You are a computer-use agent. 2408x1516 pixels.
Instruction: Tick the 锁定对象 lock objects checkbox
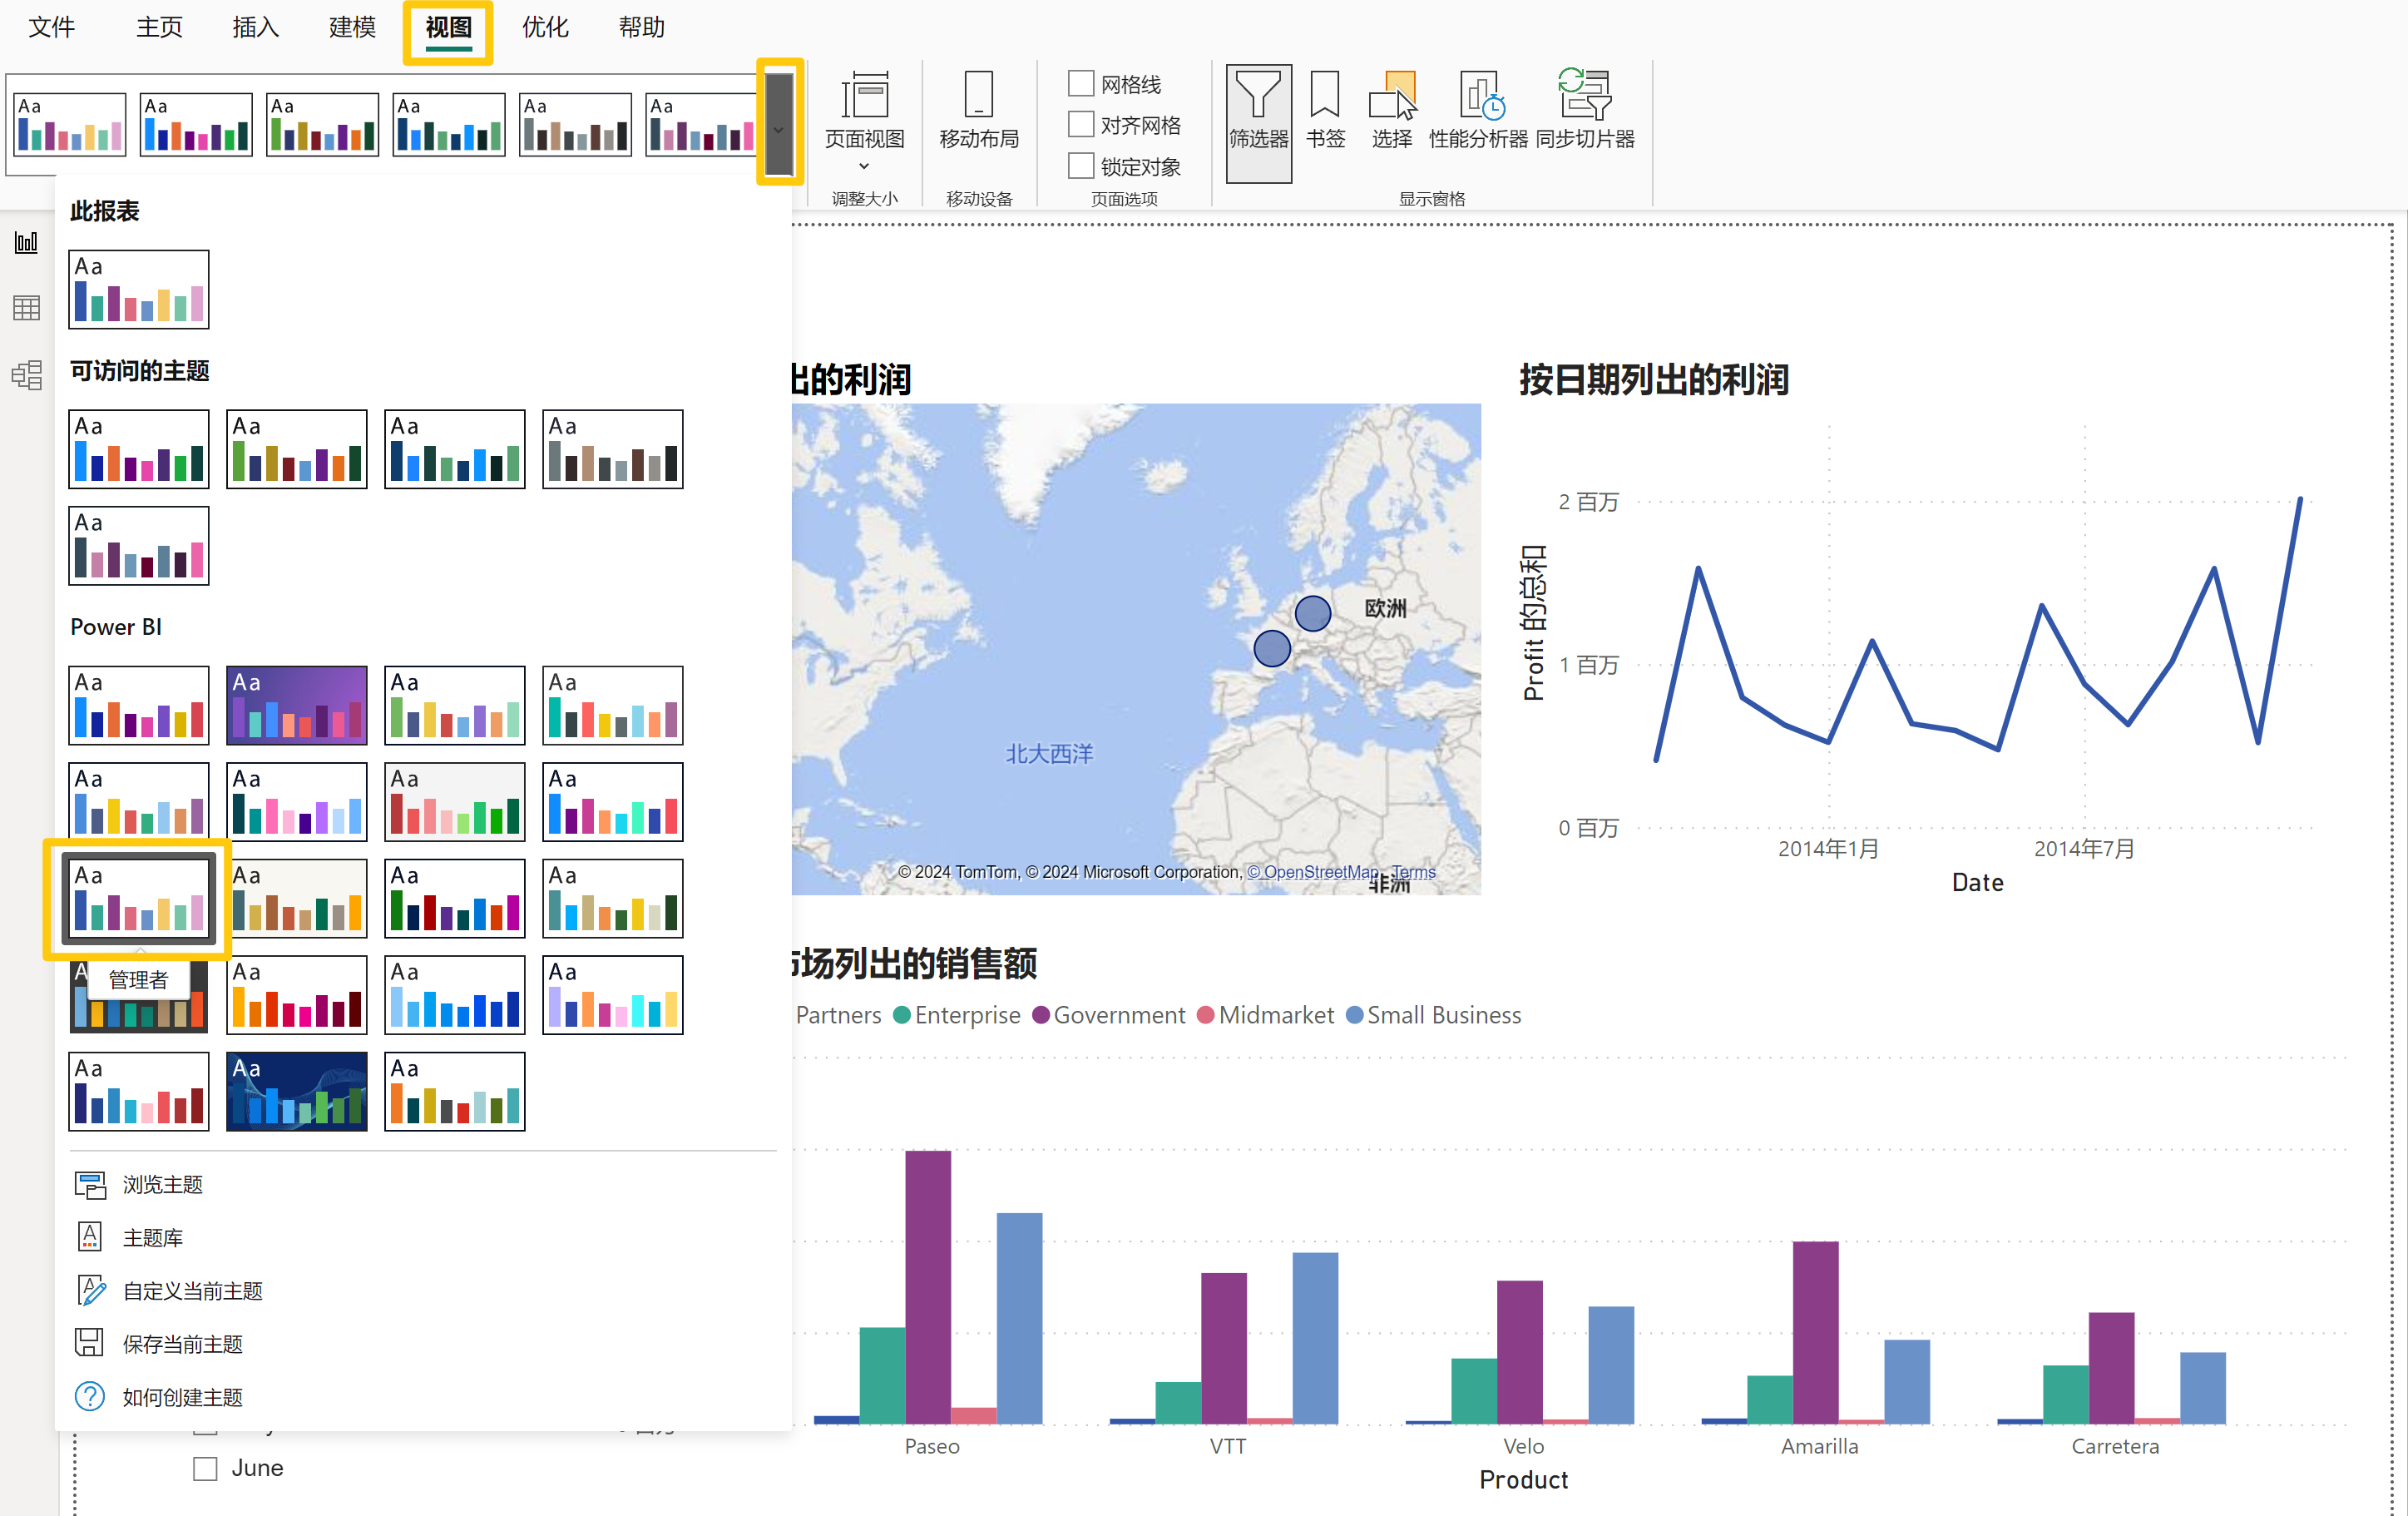(1081, 166)
